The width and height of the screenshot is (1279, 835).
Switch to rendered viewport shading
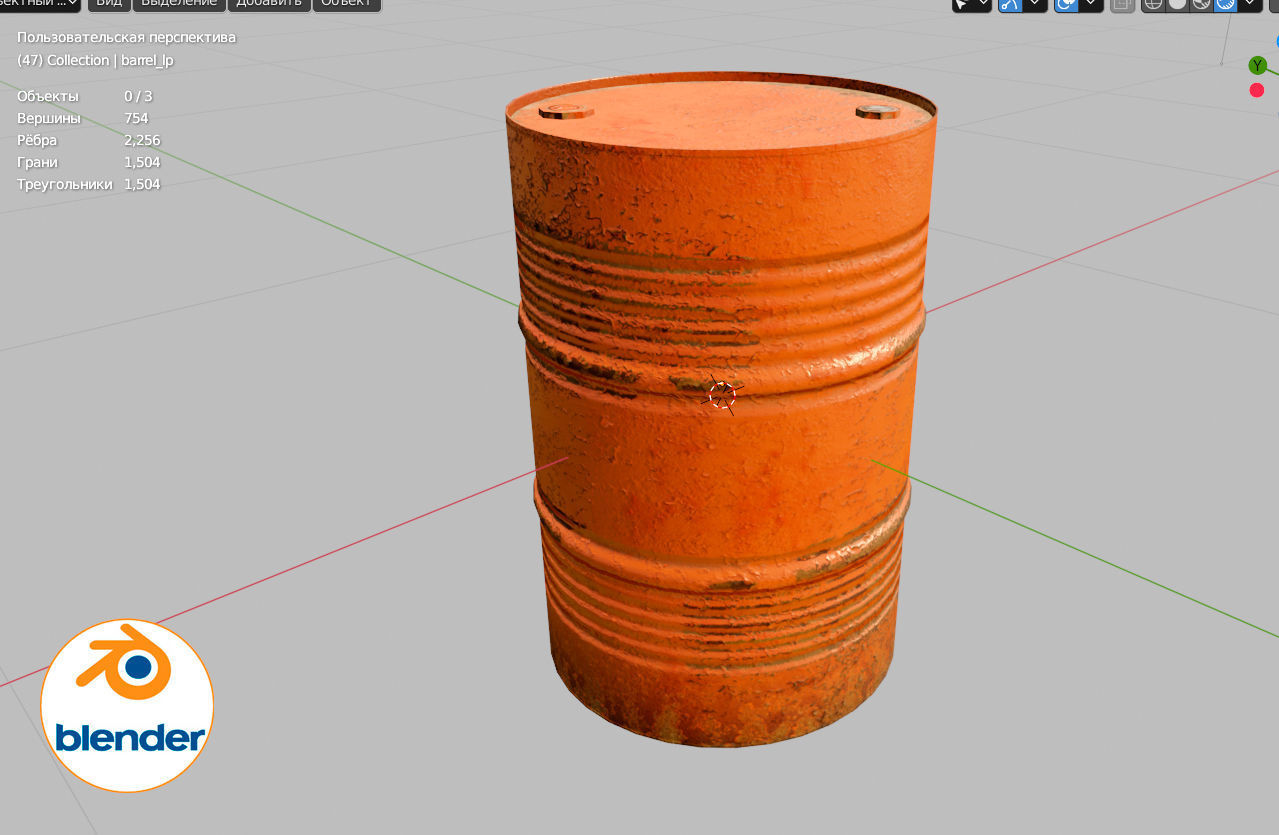coord(1225,4)
